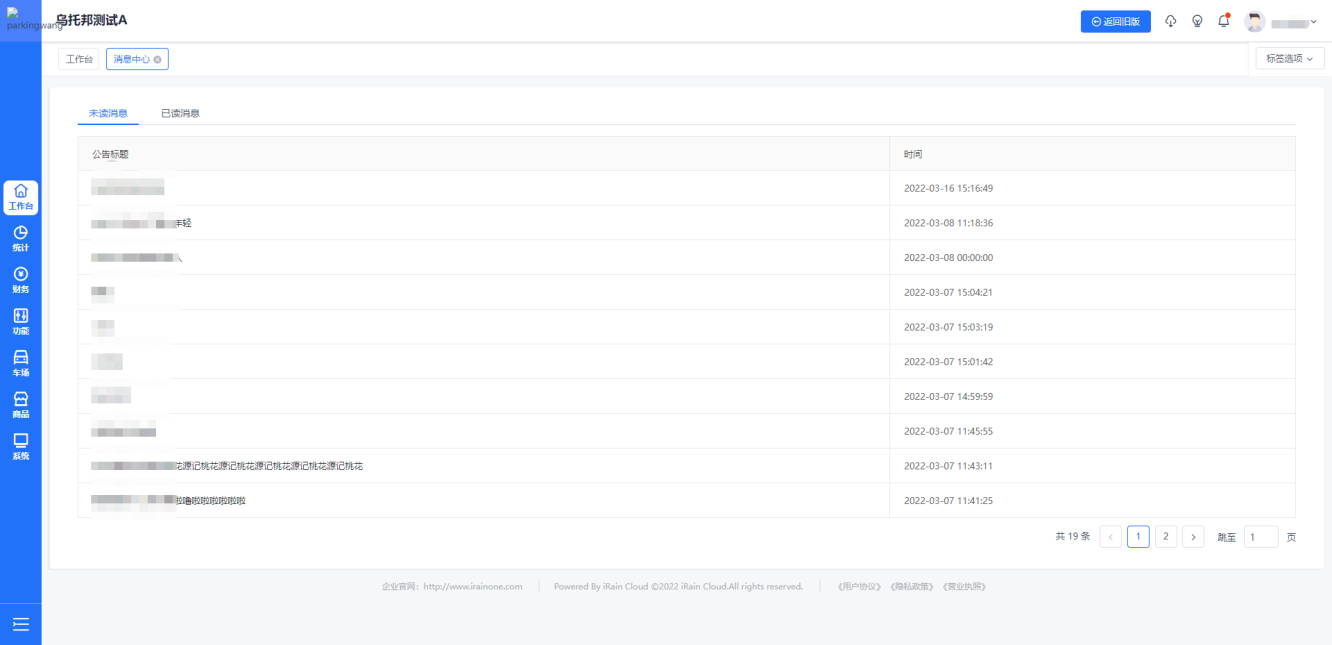1332x645 pixels.
Task: Click the message title ending in 啦啦啦啦
Action: click(168, 500)
